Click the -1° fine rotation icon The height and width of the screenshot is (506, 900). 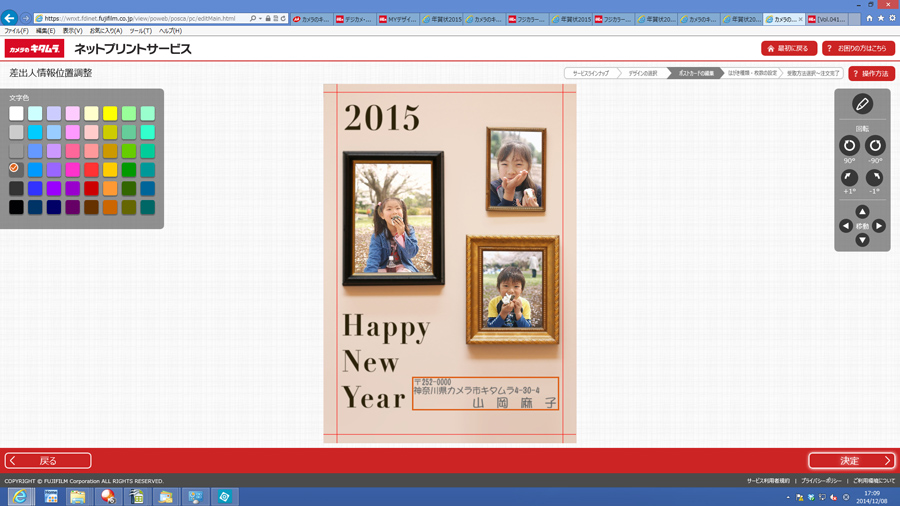(875, 178)
